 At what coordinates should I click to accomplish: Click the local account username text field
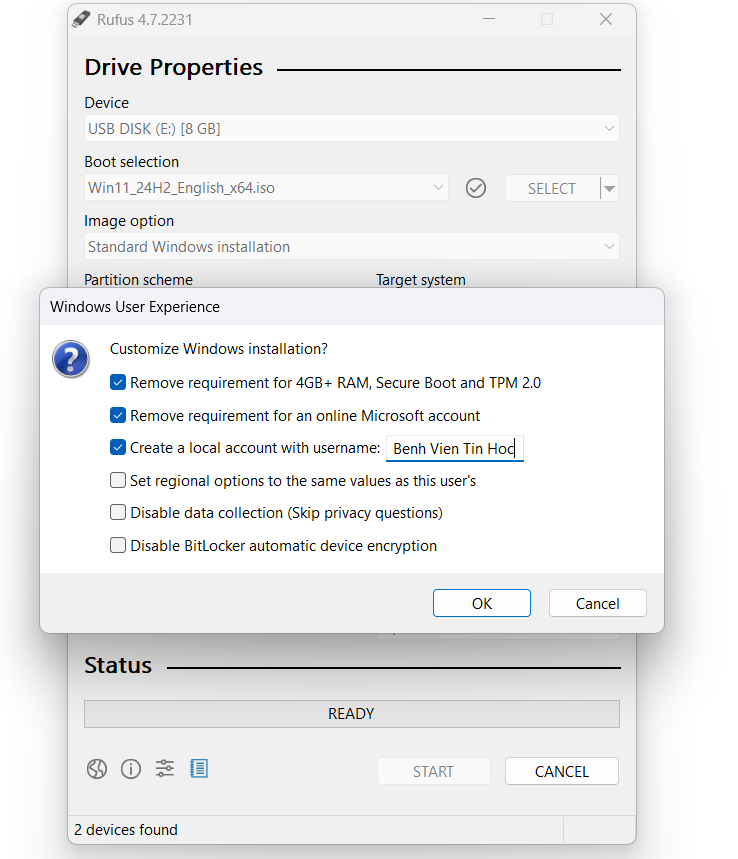click(455, 449)
